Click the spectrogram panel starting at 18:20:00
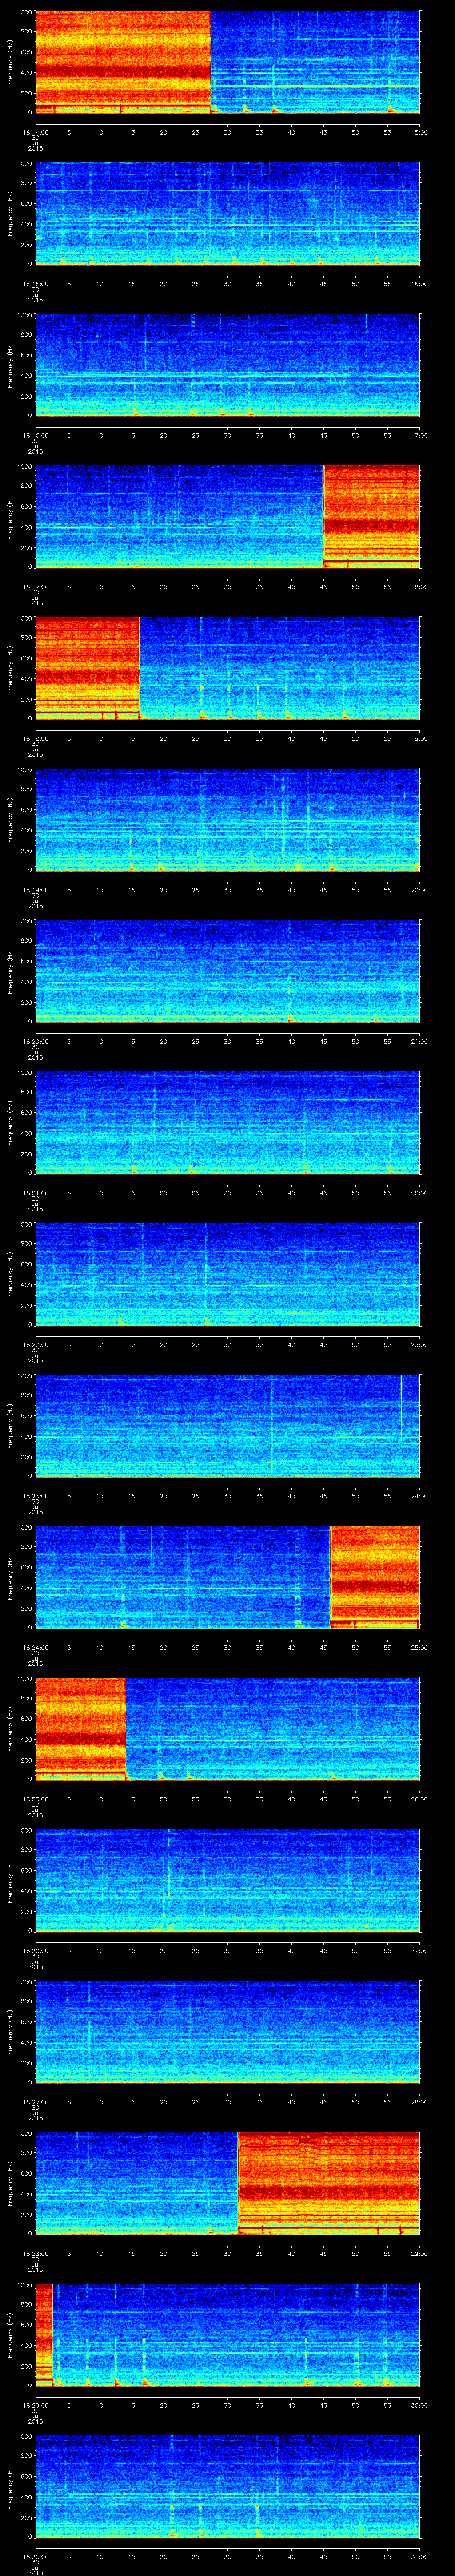This screenshot has height=2576, width=455. 228,971
